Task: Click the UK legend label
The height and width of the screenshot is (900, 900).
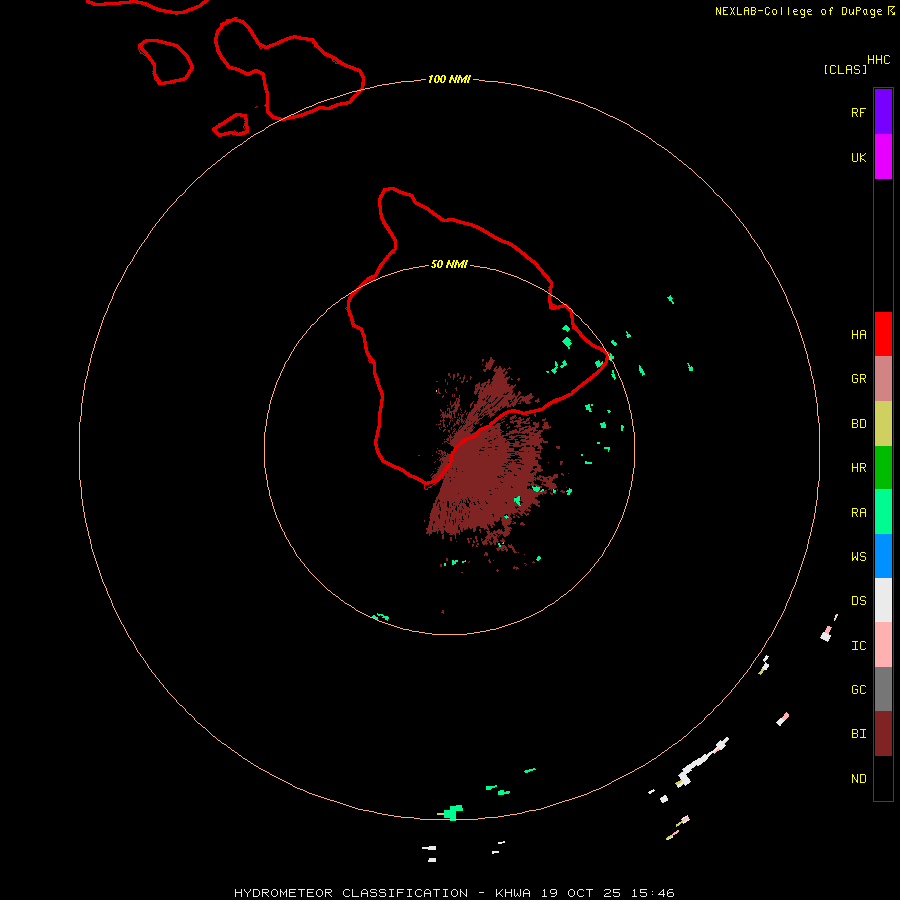Action: (x=858, y=157)
